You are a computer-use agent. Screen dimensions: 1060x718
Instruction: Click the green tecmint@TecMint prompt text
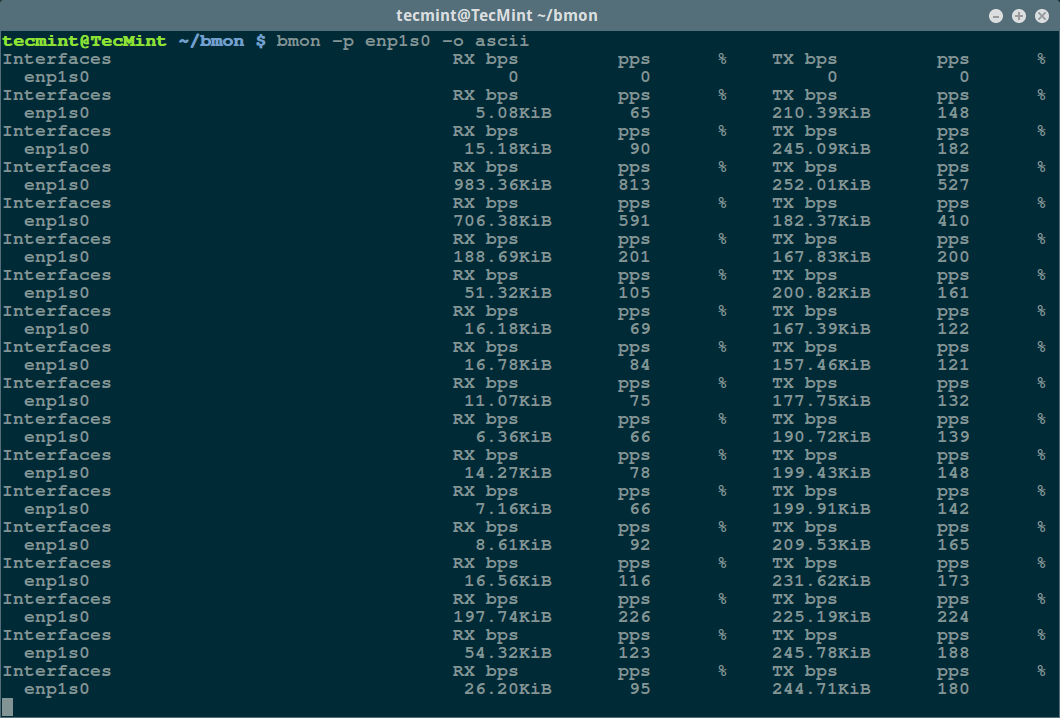tap(83, 41)
